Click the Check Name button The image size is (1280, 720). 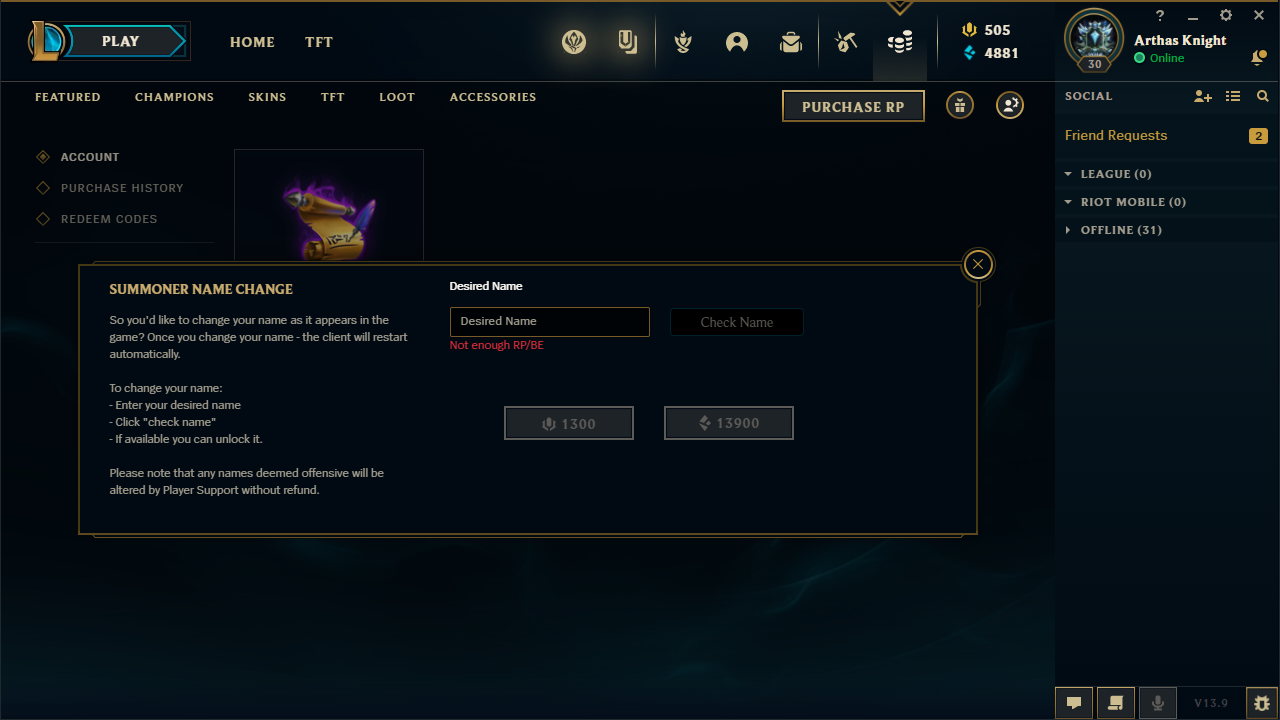pos(737,322)
